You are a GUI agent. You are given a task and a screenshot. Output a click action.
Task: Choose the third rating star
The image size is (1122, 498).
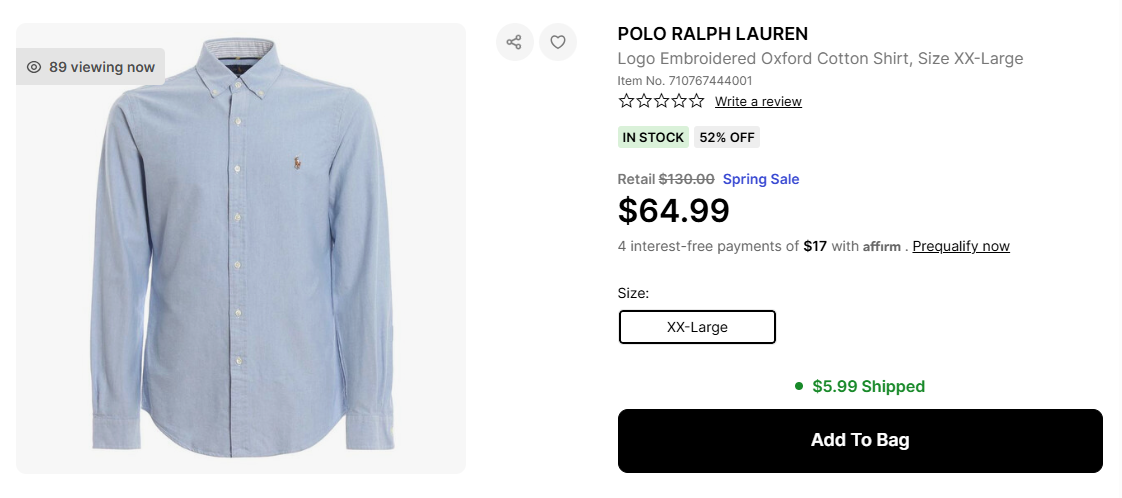click(x=661, y=101)
